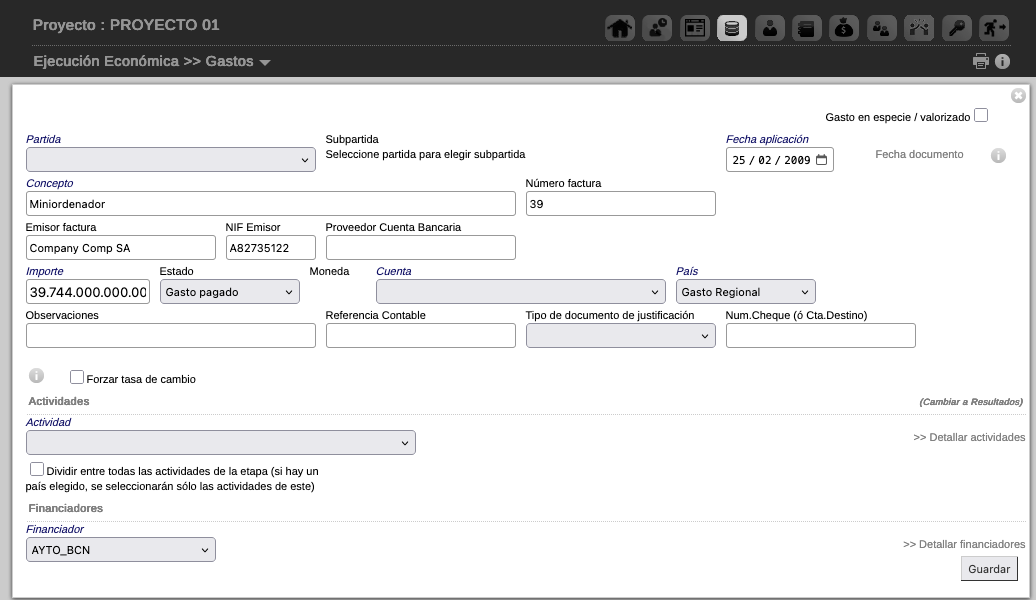Open the notebook icon in the top toolbar

[x=806, y=28]
